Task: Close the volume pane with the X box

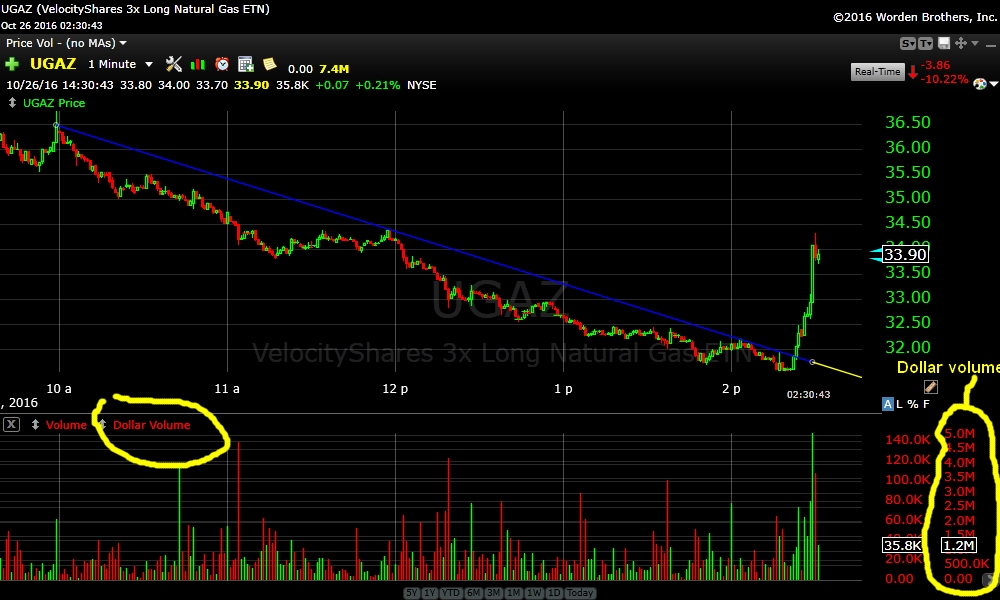Action: click(11, 425)
